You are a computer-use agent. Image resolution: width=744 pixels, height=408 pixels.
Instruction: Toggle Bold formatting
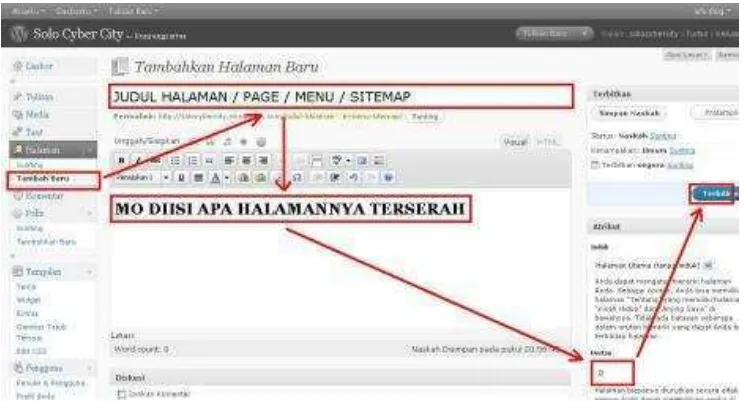click(x=122, y=160)
